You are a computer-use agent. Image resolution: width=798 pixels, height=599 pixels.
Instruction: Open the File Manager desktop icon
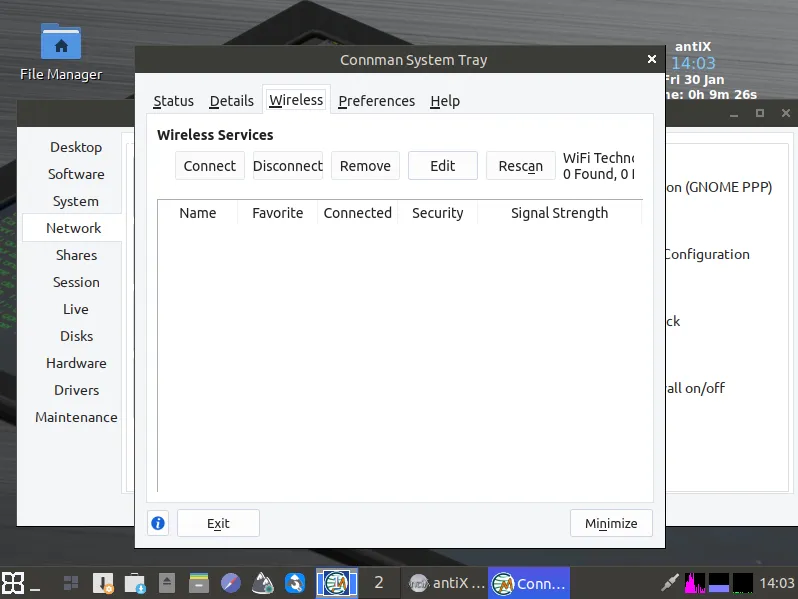point(61,52)
